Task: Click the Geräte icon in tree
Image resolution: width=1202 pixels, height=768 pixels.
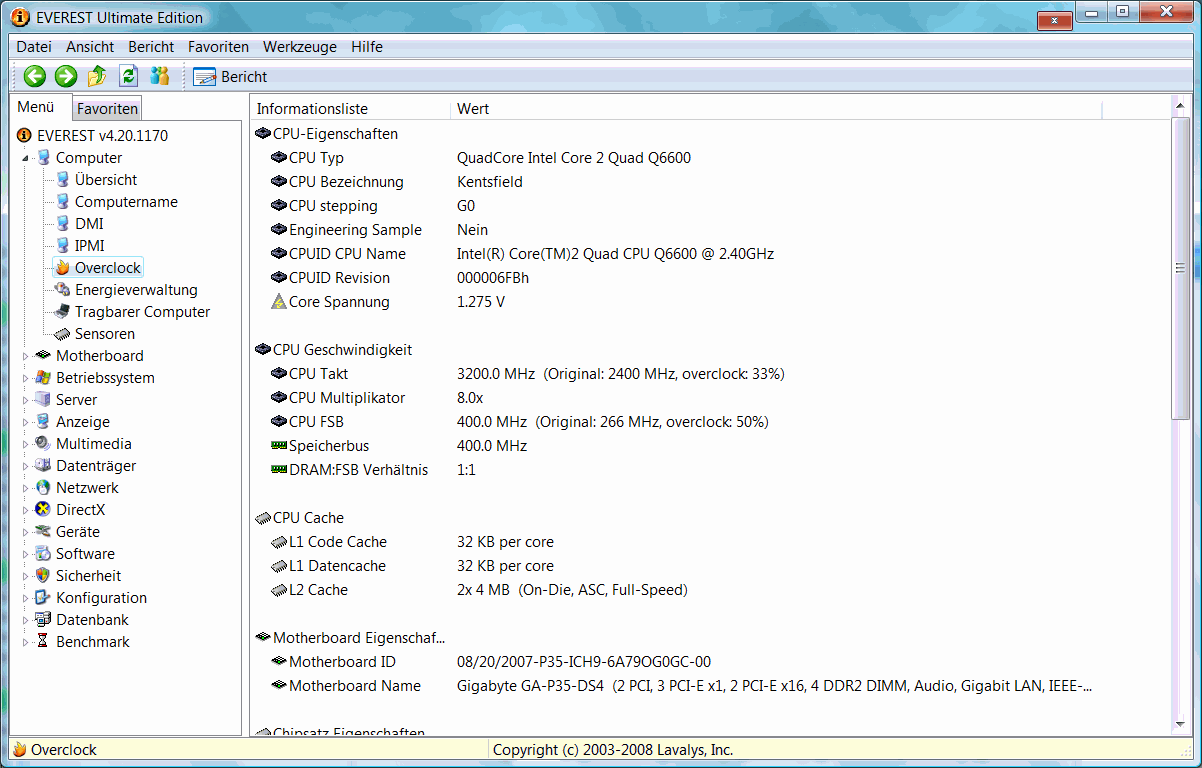Action: pos(43,531)
